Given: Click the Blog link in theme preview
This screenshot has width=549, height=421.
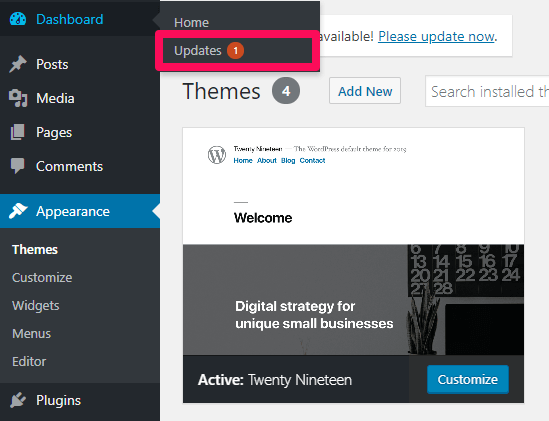Looking at the screenshot, I should (x=288, y=160).
